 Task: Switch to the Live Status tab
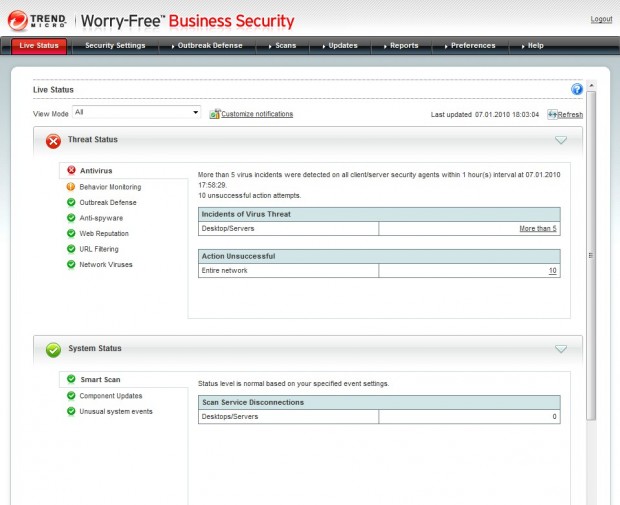click(39, 46)
